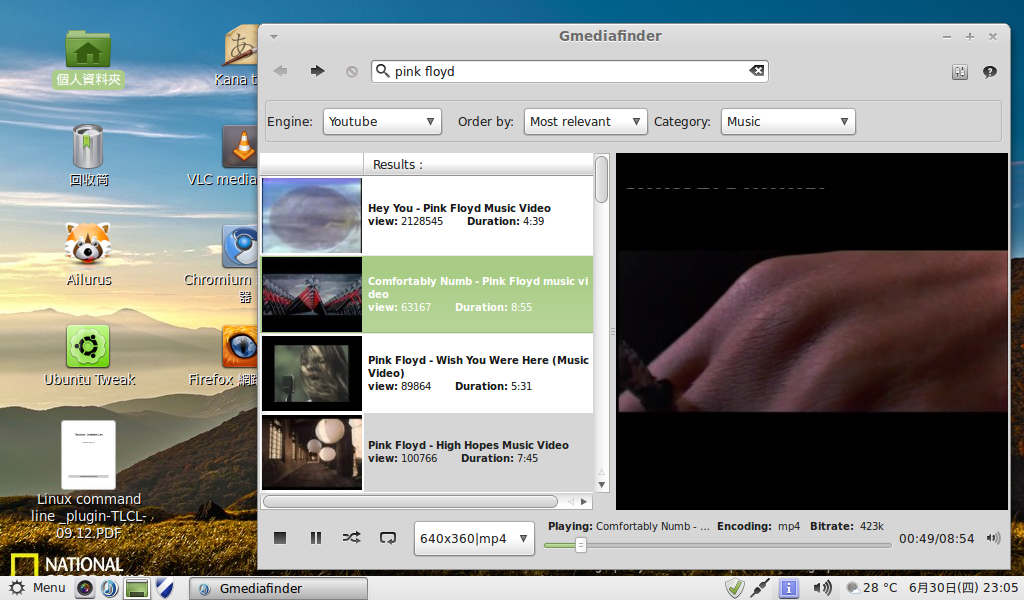The image size is (1024, 600).
Task: Open the Engine dropdown set to Youtube
Action: coord(382,121)
